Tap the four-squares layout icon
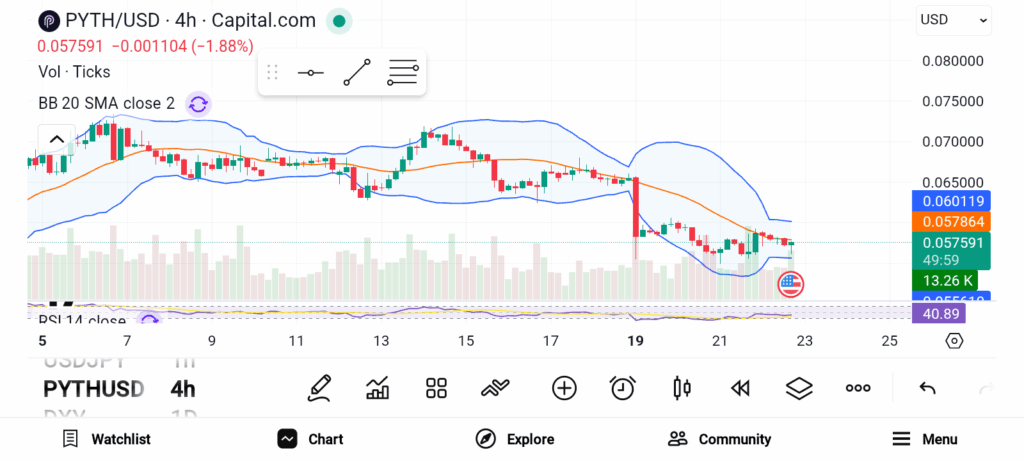Image resolution: width=1024 pixels, height=461 pixels. [436, 388]
